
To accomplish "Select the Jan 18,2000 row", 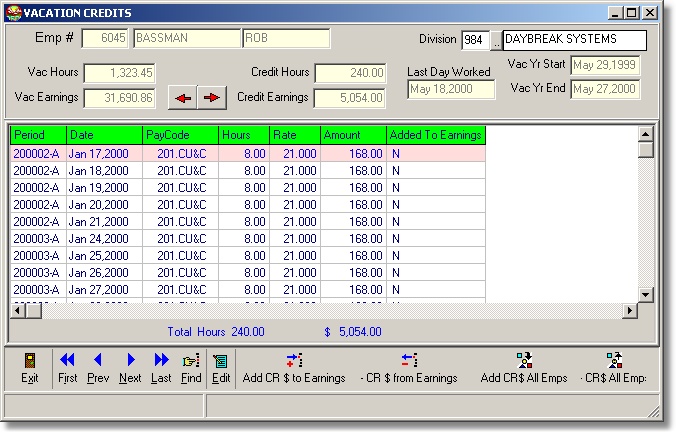I will (x=98, y=171).
